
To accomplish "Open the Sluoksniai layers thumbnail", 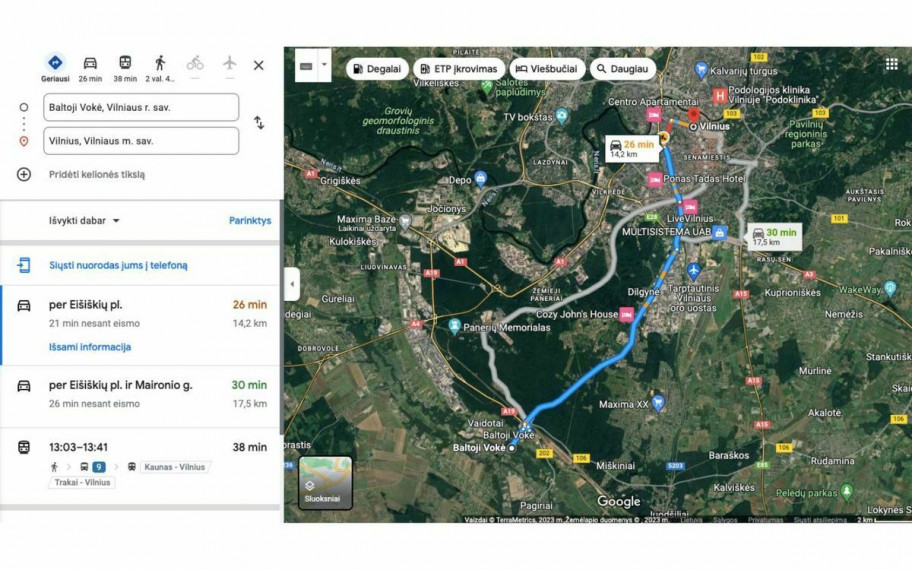I will (325, 483).
